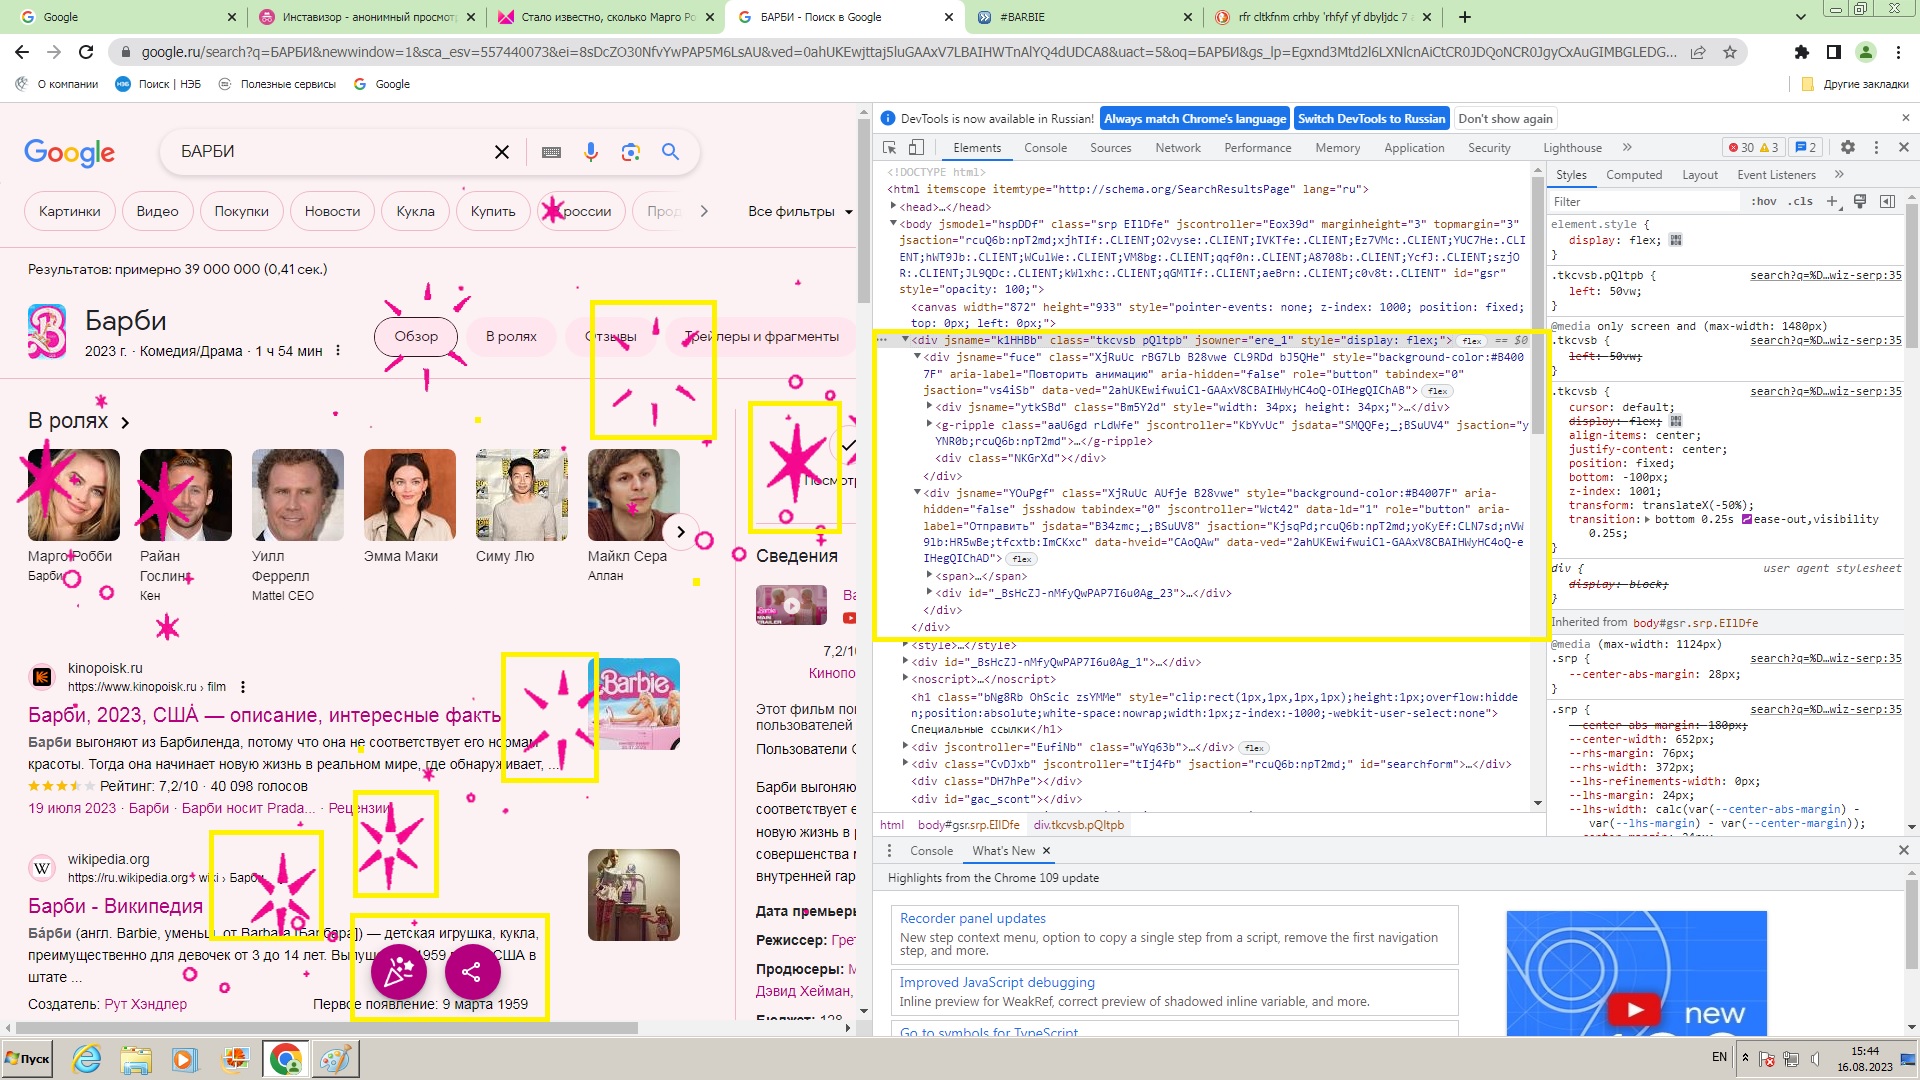Open the ease-out timing swatch editor
This screenshot has height=1080, width=1920.
click(x=1747, y=519)
